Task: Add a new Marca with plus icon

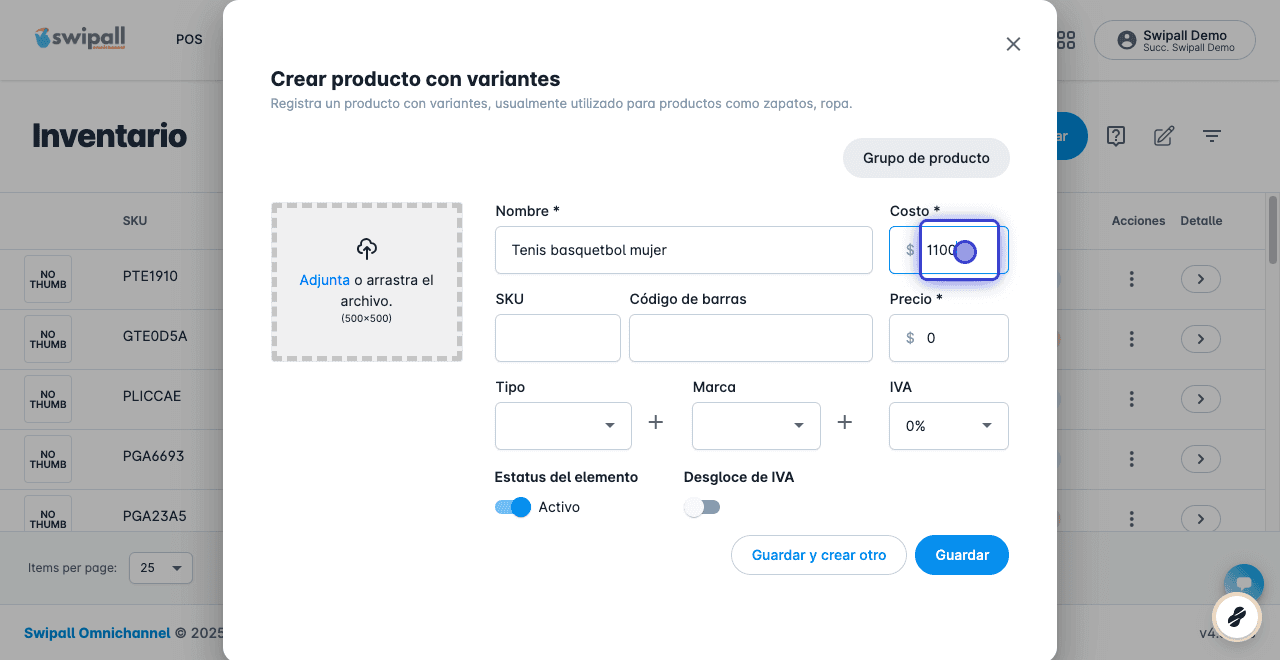Action: [845, 423]
